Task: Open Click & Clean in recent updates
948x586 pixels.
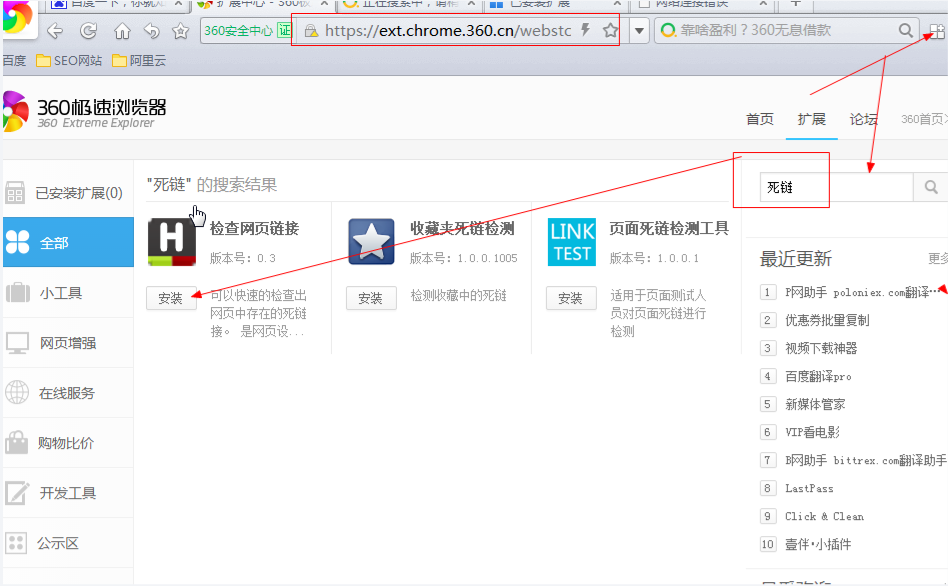Action: [x=824, y=516]
